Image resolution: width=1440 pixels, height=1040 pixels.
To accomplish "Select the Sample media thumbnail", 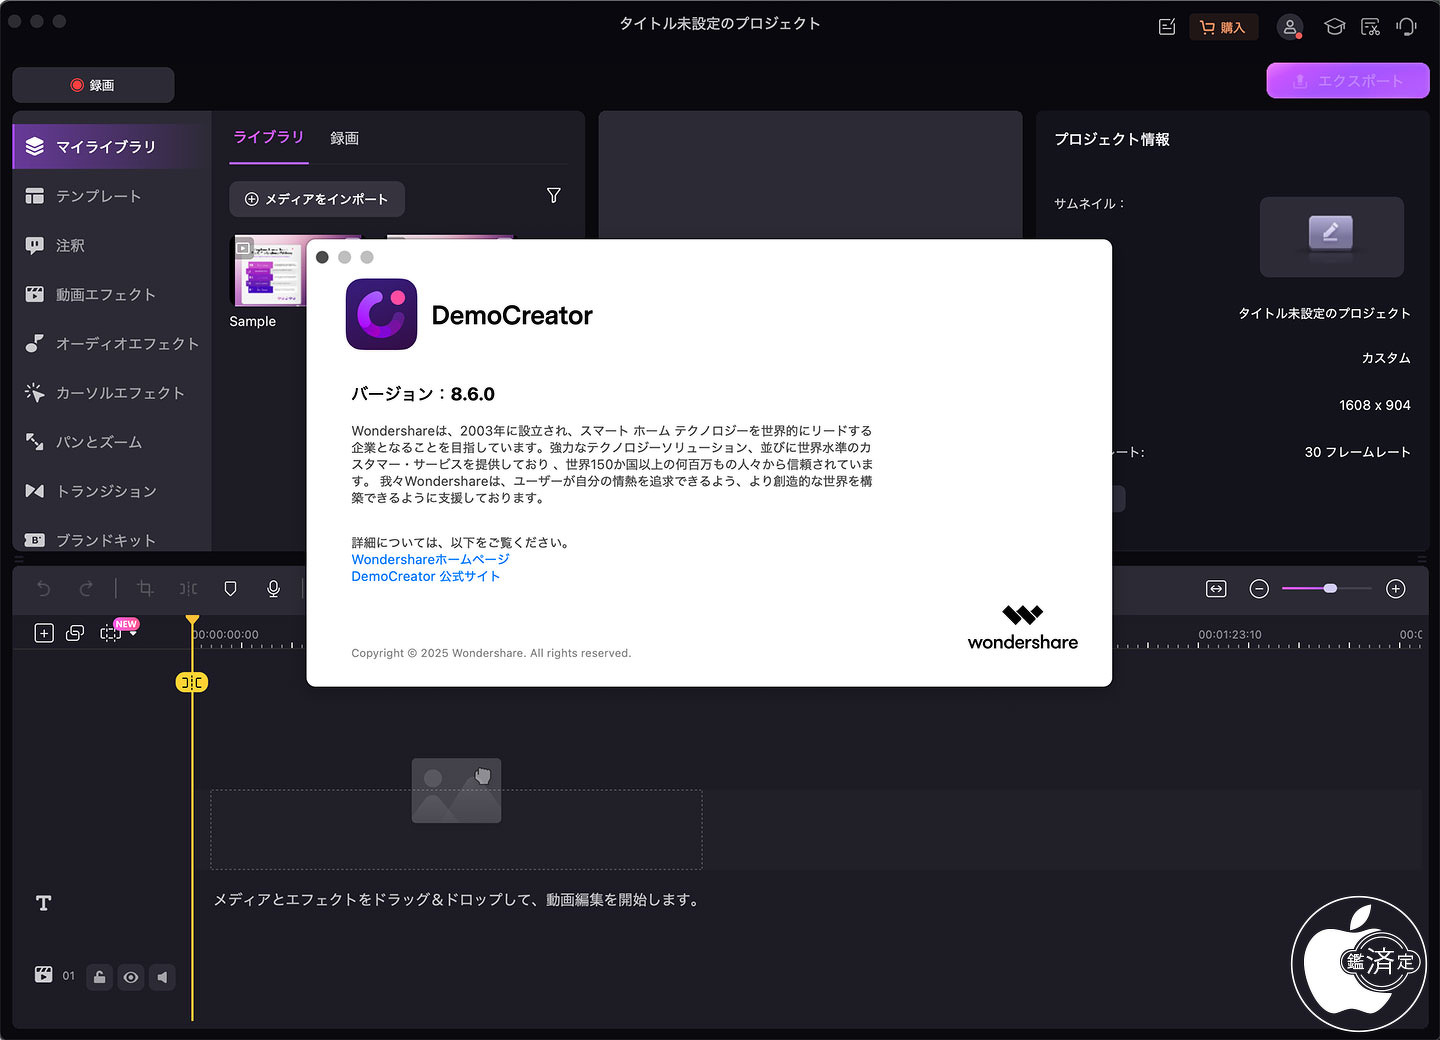I will (x=267, y=271).
